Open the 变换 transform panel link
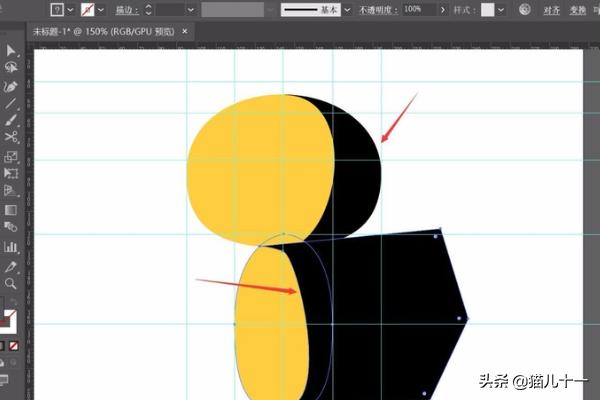 [578, 9]
